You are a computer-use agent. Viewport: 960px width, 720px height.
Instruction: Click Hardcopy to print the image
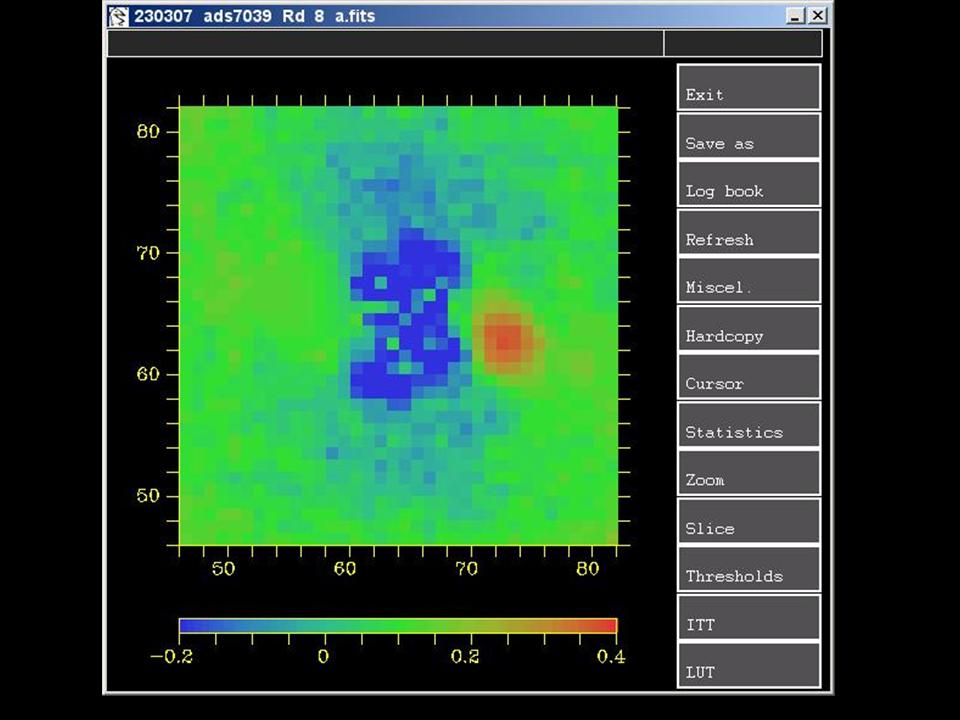748,329
